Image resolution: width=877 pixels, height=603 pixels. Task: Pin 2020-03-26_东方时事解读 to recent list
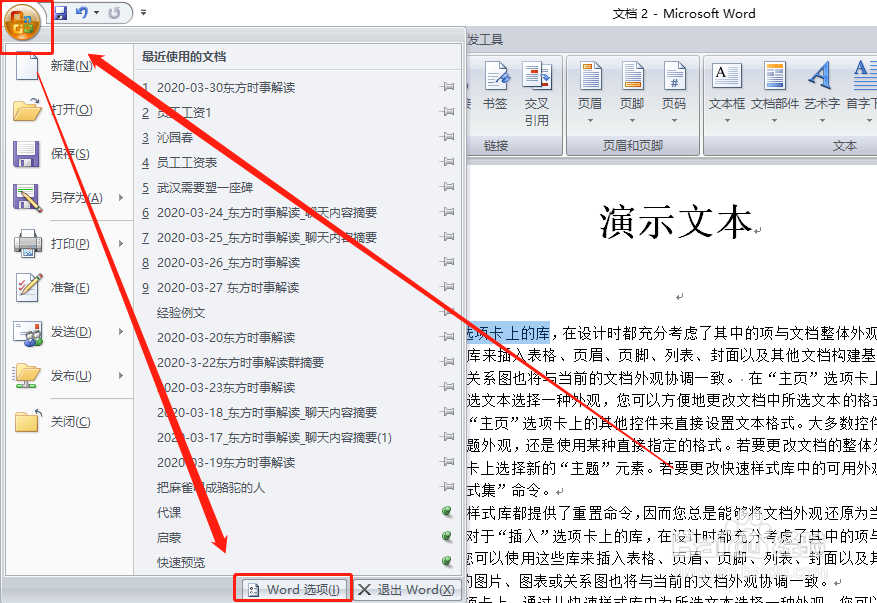(446, 262)
